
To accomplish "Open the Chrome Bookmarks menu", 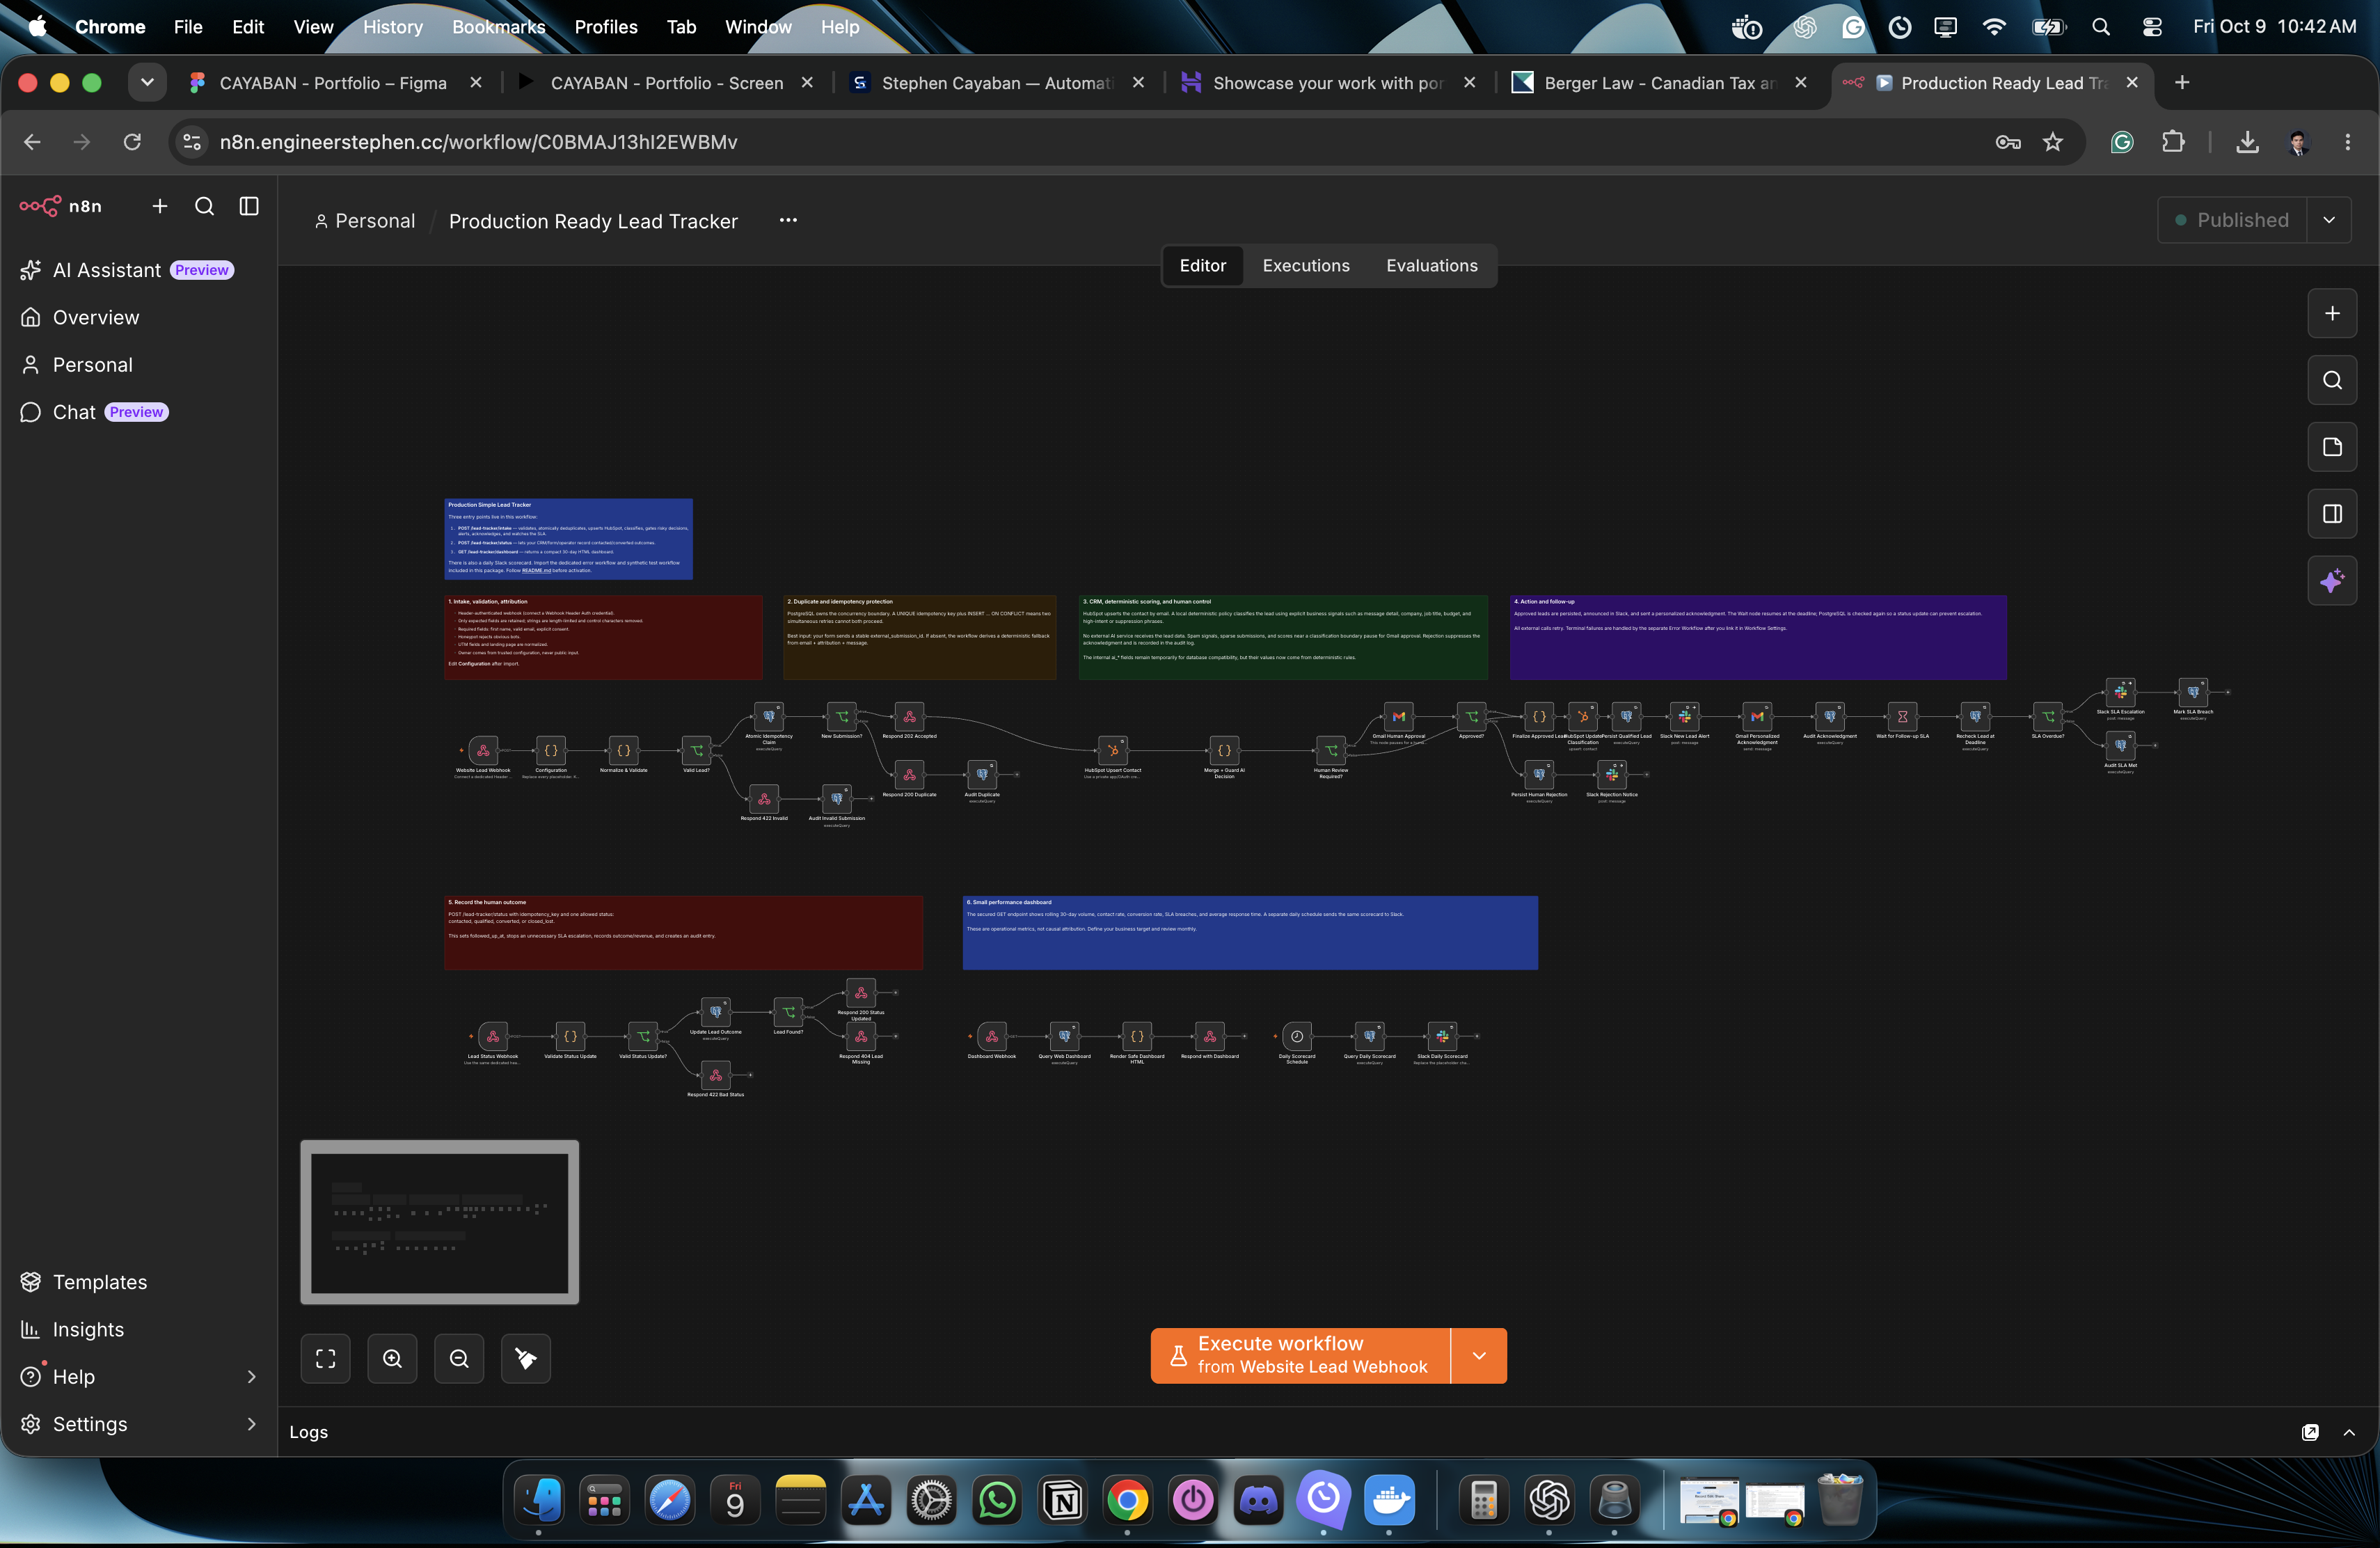I will click(x=498, y=27).
